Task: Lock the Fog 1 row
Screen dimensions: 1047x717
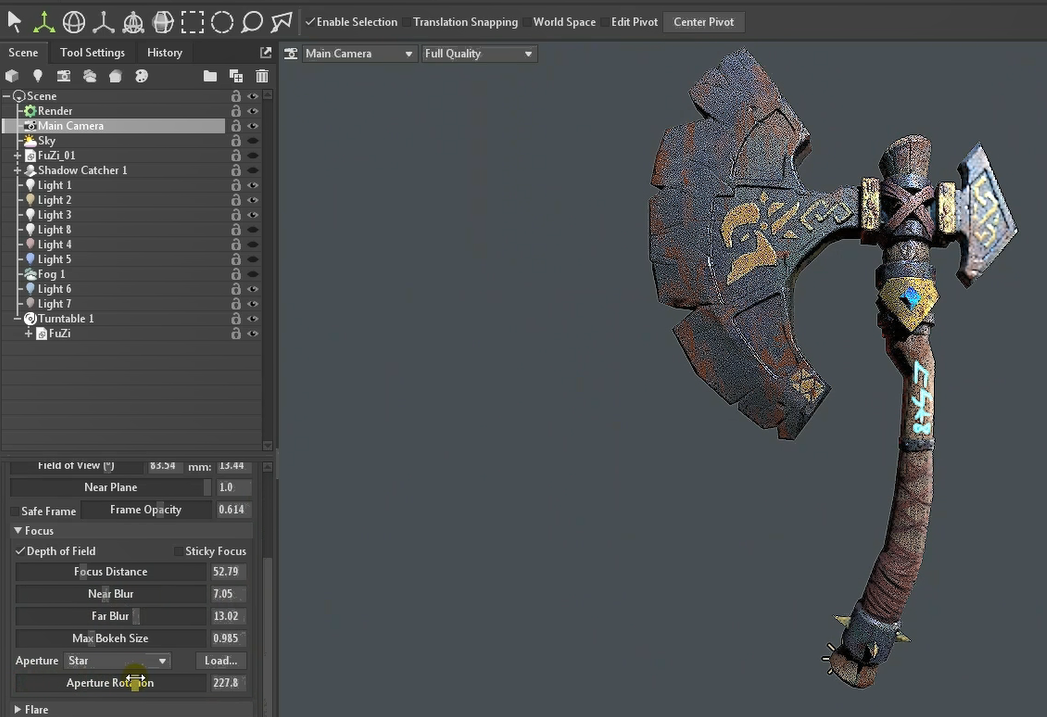Action: (x=236, y=274)
